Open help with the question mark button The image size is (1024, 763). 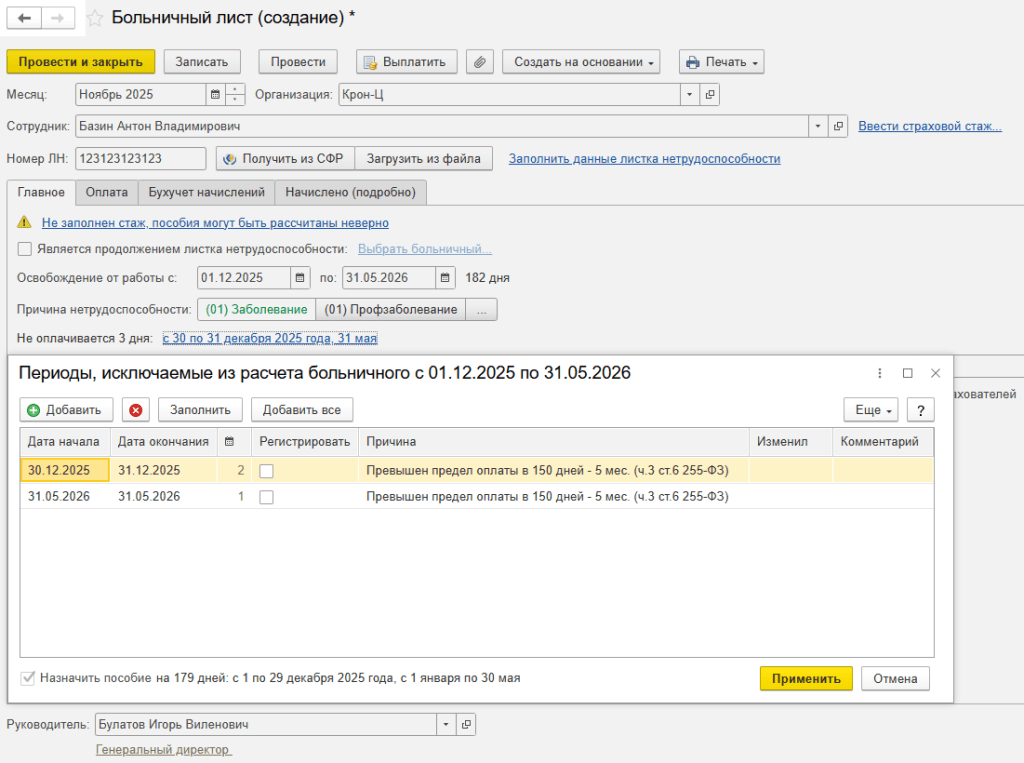click(x=919, y=410)
